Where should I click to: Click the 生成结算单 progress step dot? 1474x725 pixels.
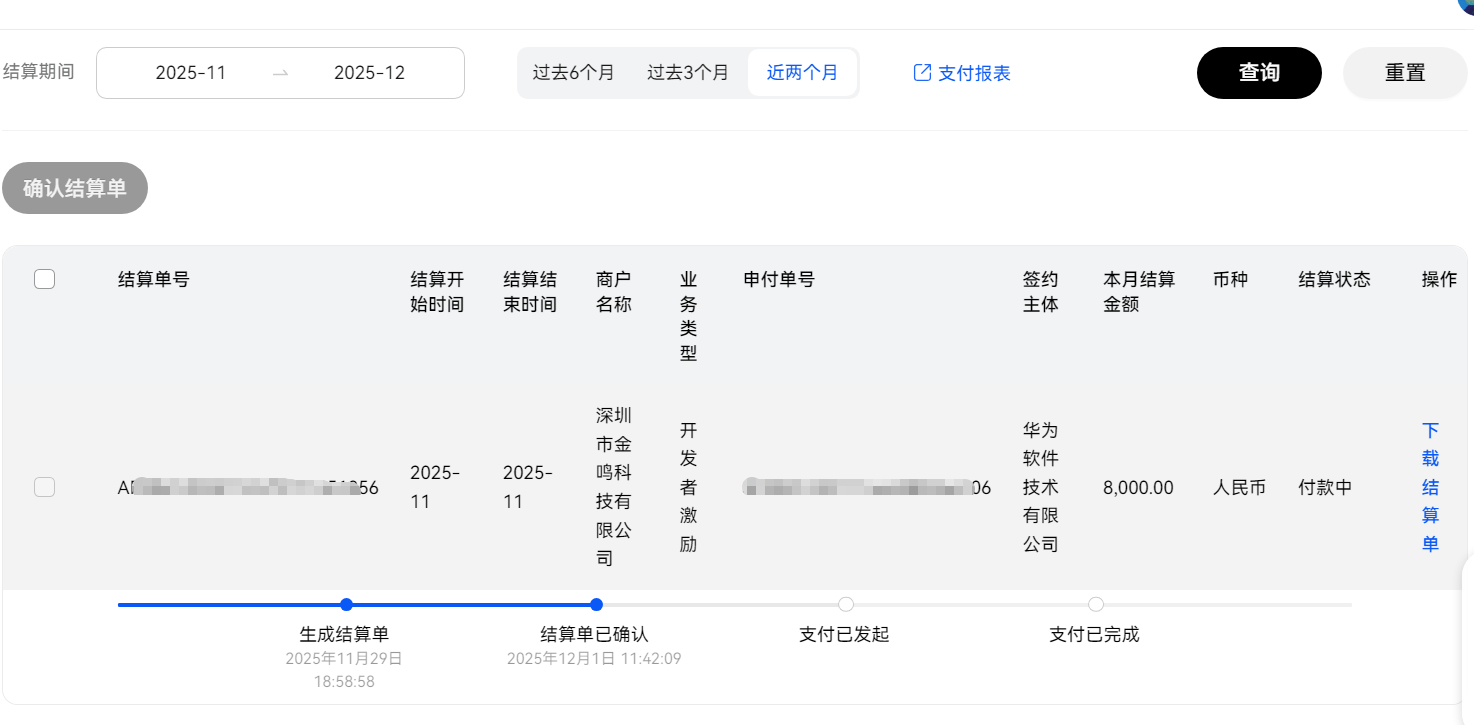346,604
